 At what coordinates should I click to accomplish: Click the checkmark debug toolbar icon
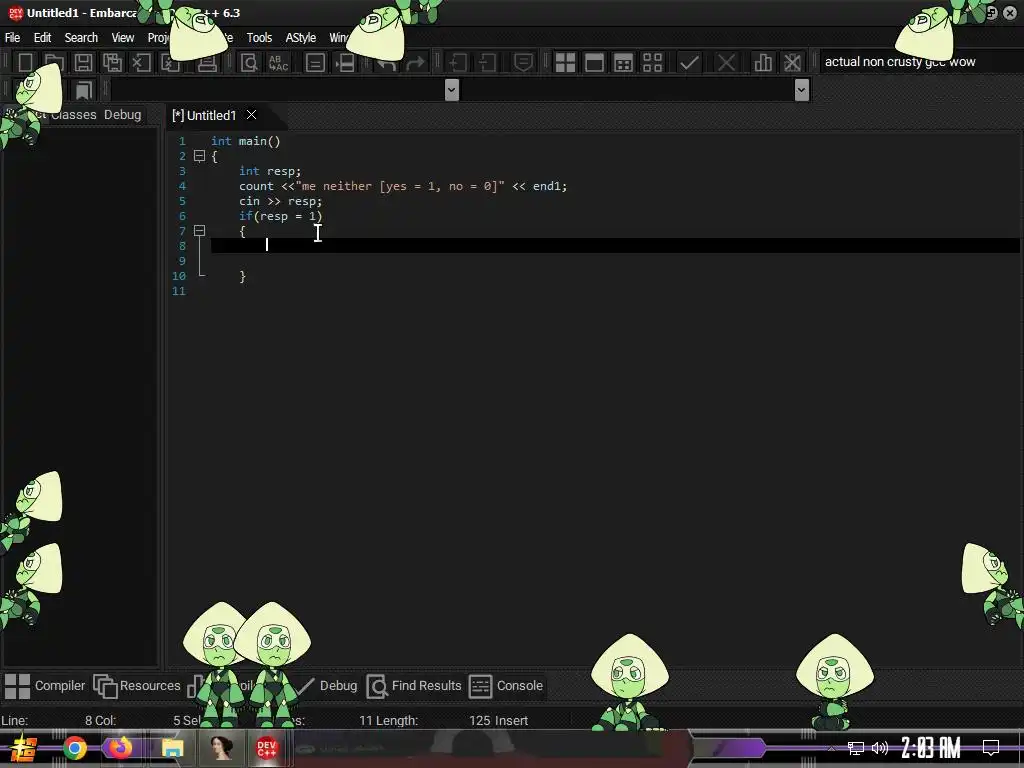pyautogui.click(x=689, y=63)
